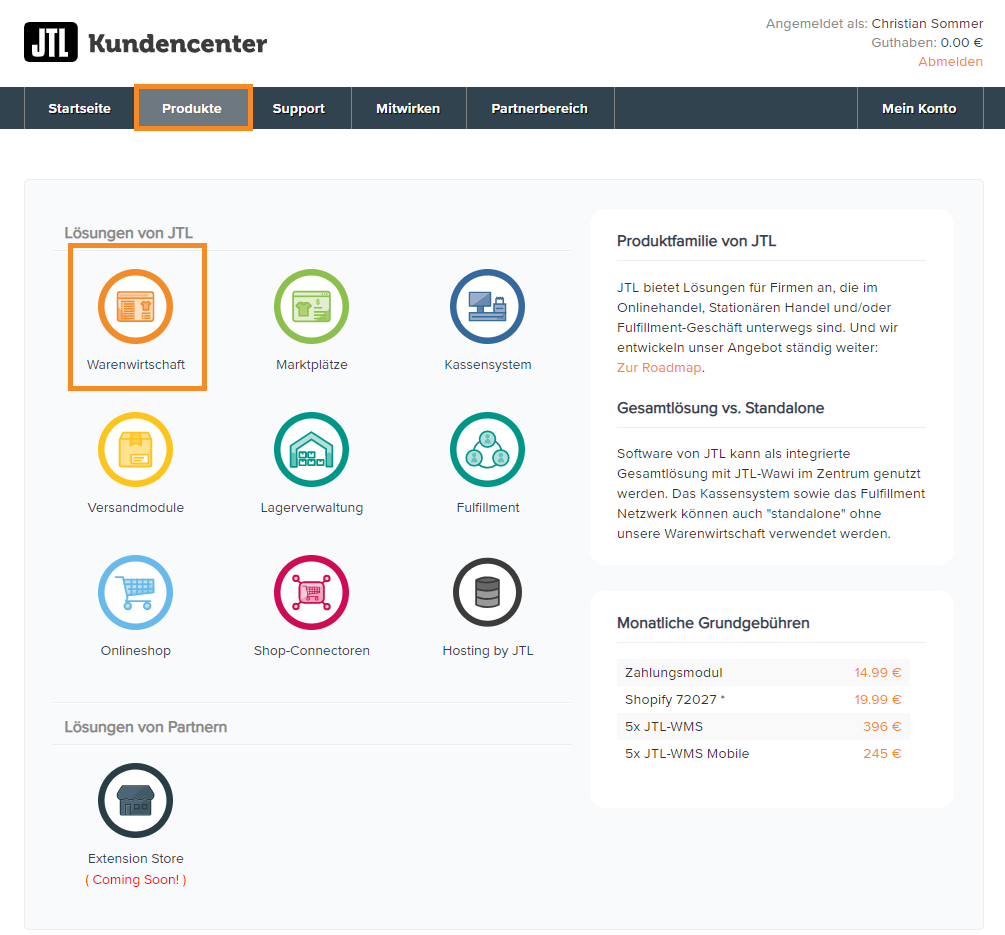Follow the Zur Roadmap link
1005x935 pixels.
click(x=659, y=367)
